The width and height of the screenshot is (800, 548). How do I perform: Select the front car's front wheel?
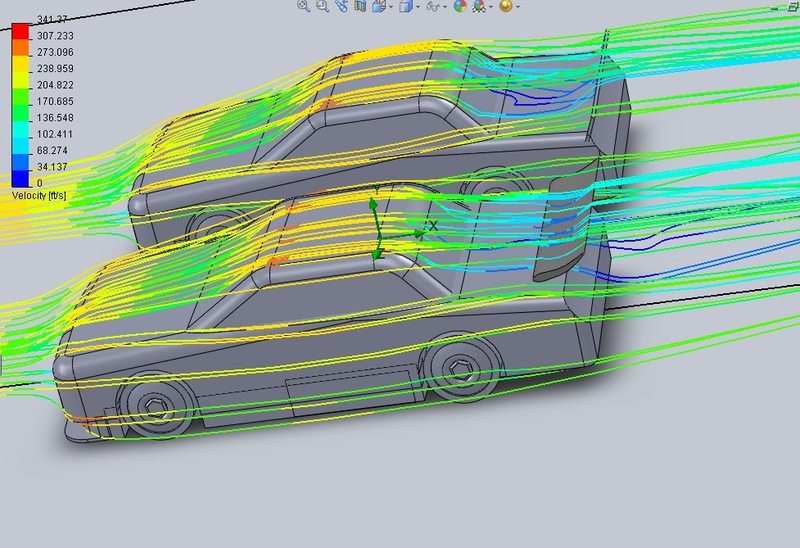(156, 406)
